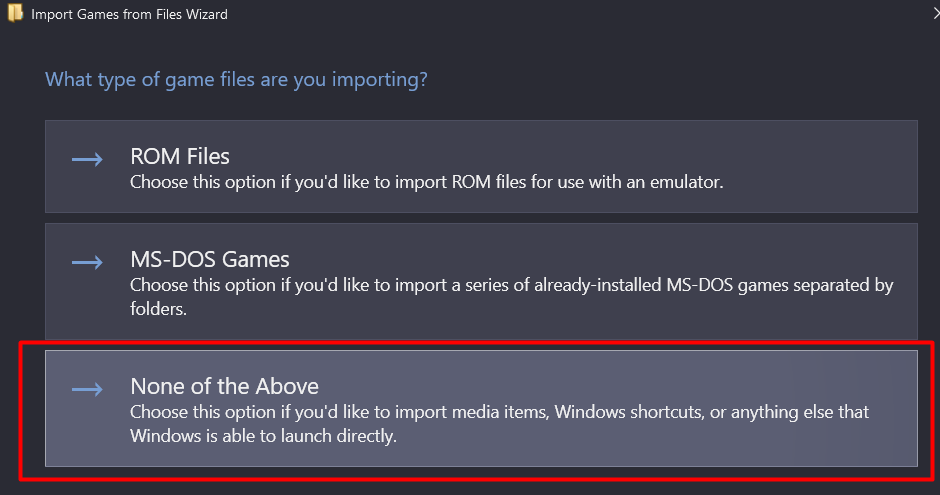
Task: Click the None of the Above arrow icon
Action: pyautogui.click(x=87, y=389)
